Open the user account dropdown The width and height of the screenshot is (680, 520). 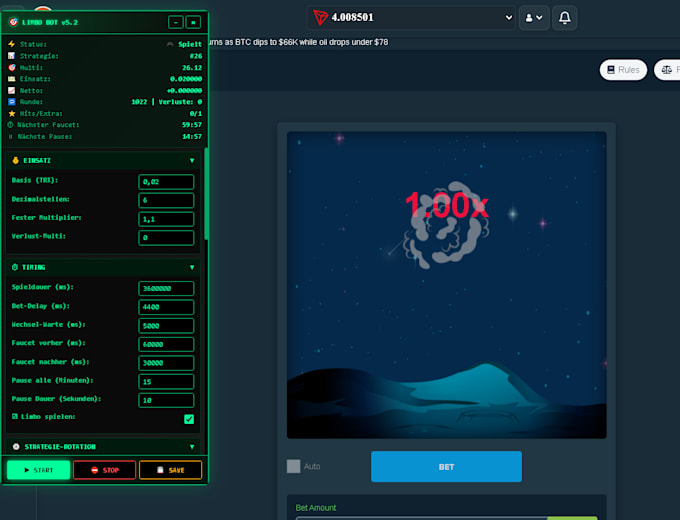(x=534, y=18)
